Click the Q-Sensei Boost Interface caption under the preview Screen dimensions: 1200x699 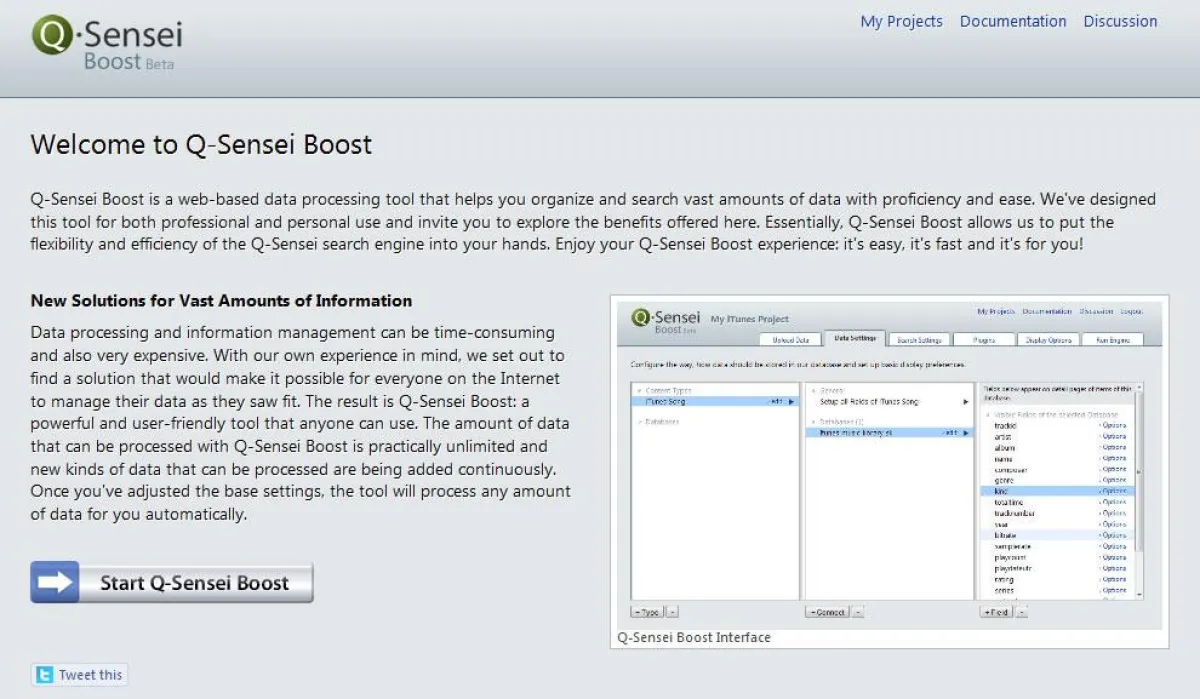coord(694,637)
